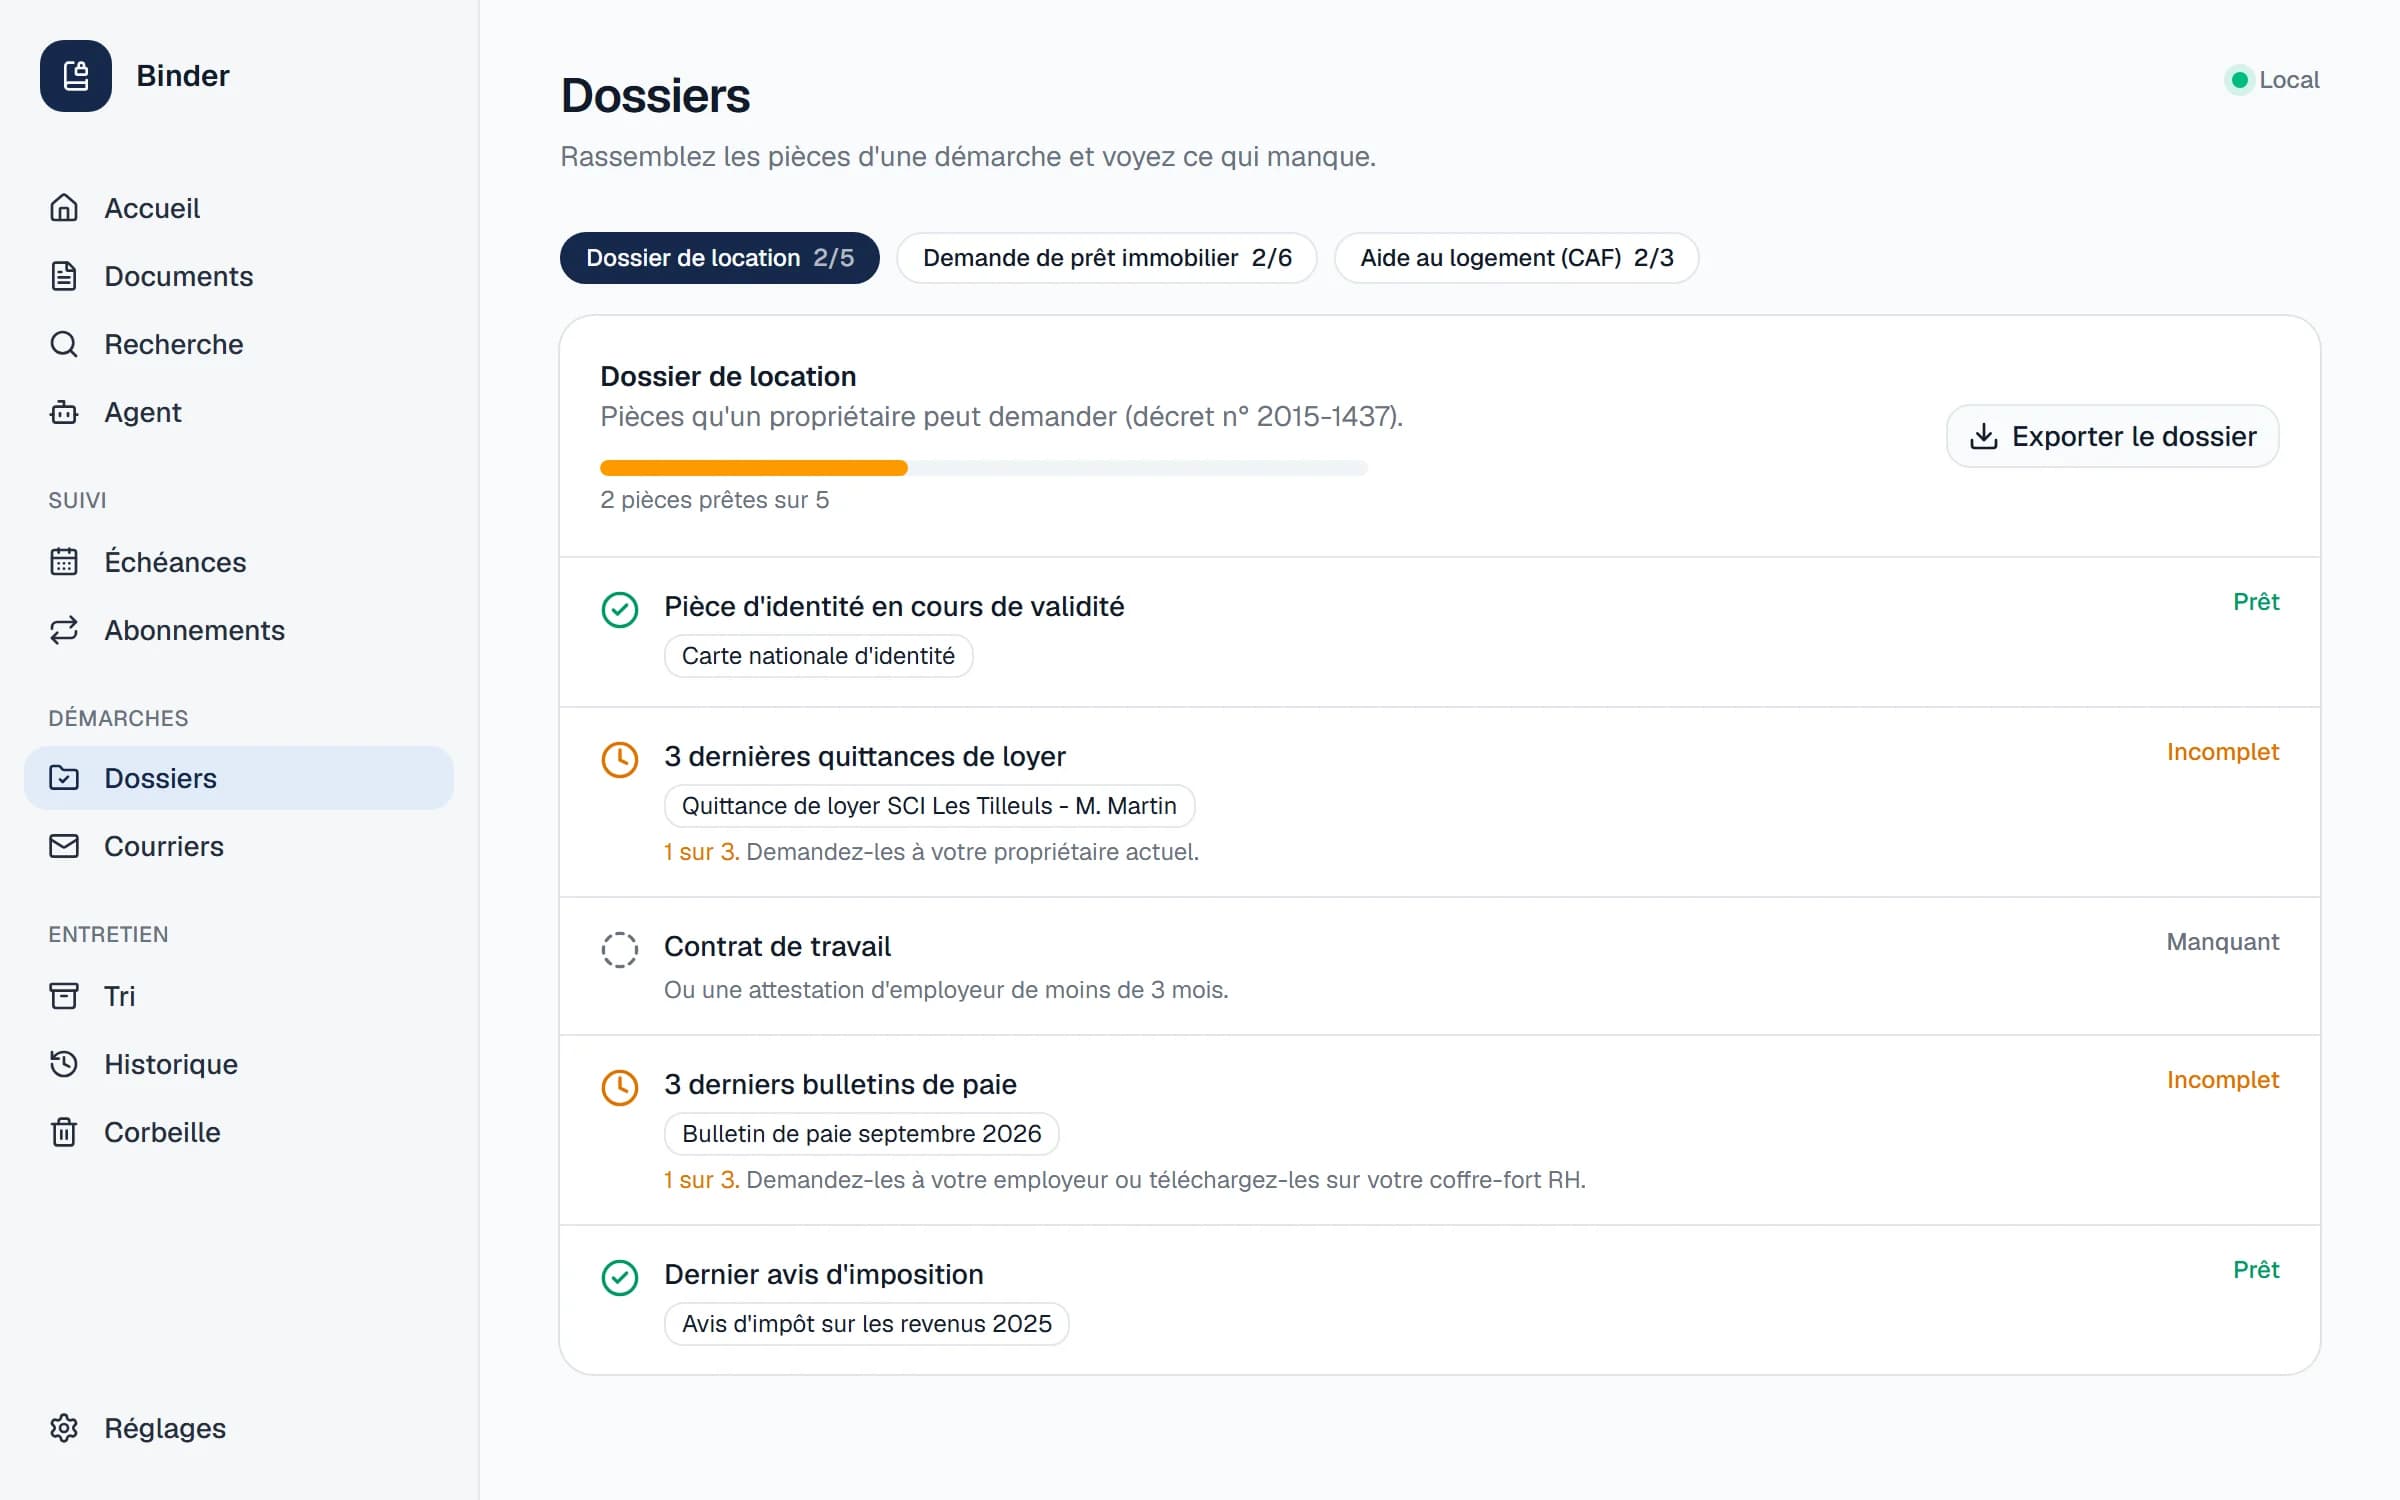Viewport: 2400px width, 1500px height.
Task: Click the 'Contrat de travail' row title
Action: [x=777, y=946]
